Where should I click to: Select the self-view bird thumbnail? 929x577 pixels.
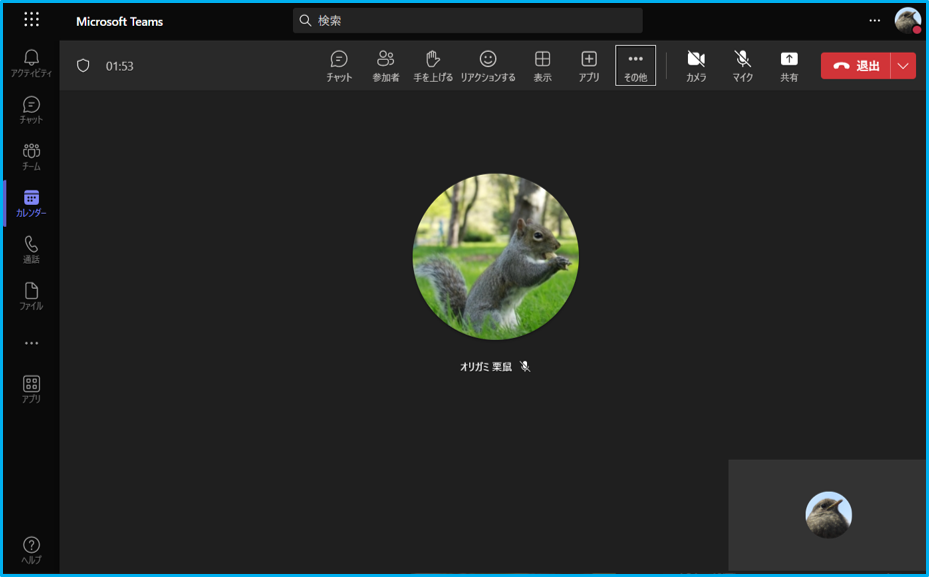[x=828, y=515]
